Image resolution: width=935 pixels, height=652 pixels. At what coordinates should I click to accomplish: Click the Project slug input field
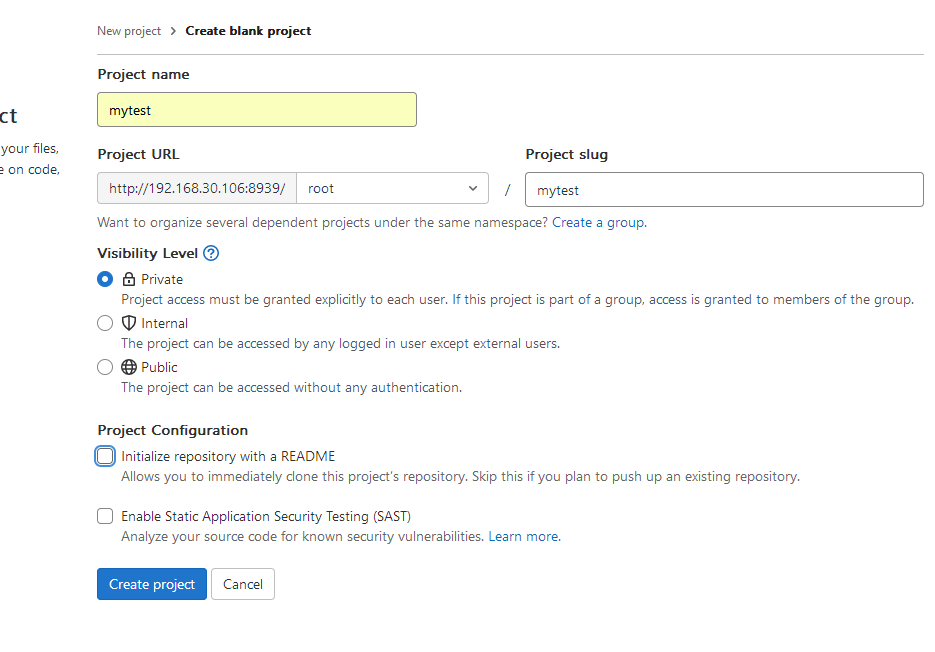click(x=724, y=190)
